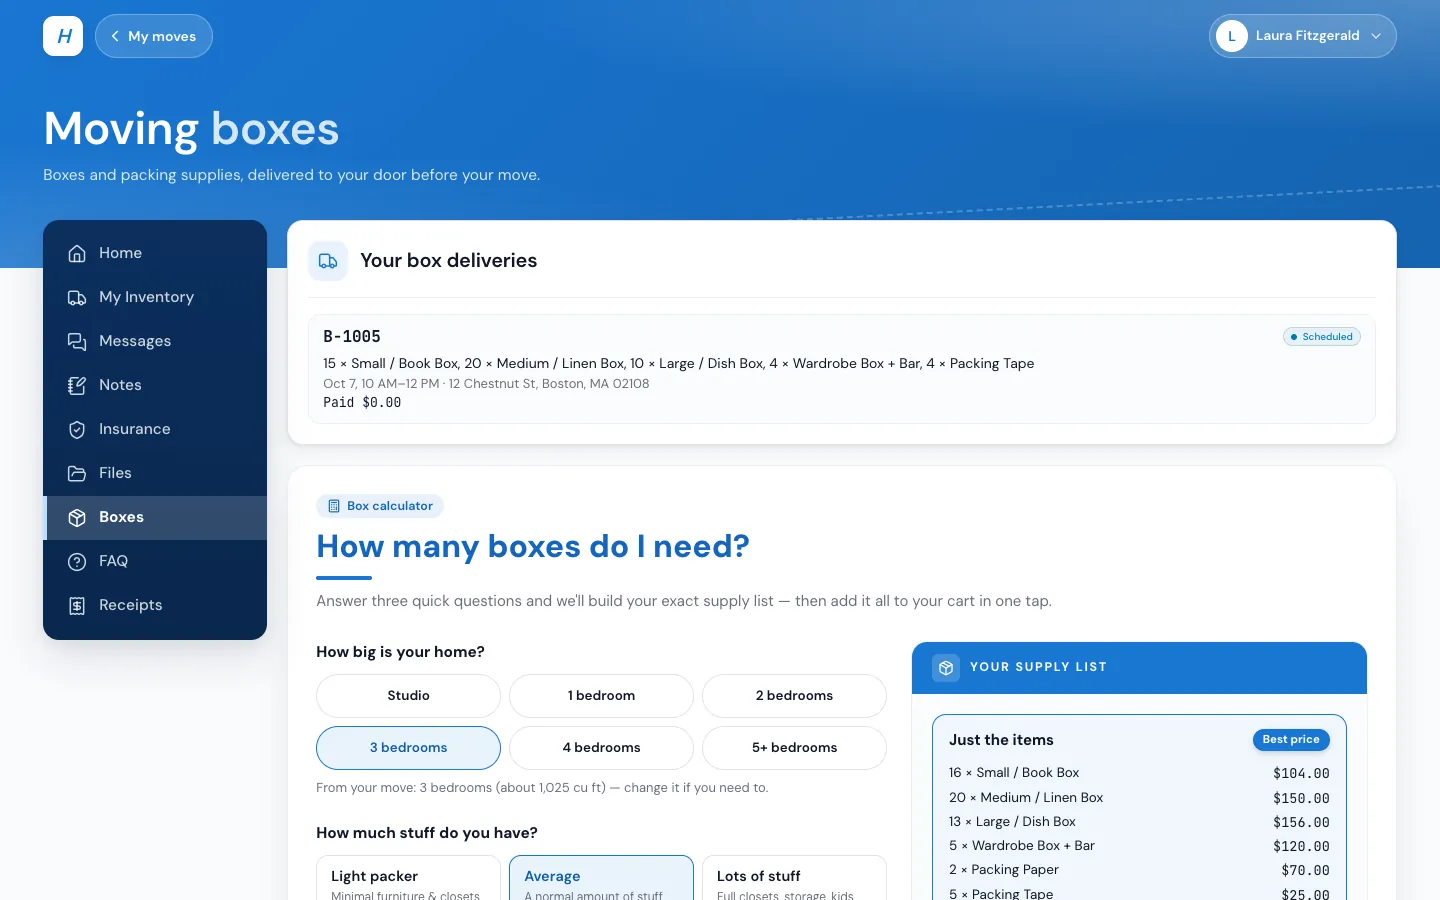Choose Light packer stuff amount
This screenshot has width=1440, height=900.
tap(408, 878)
